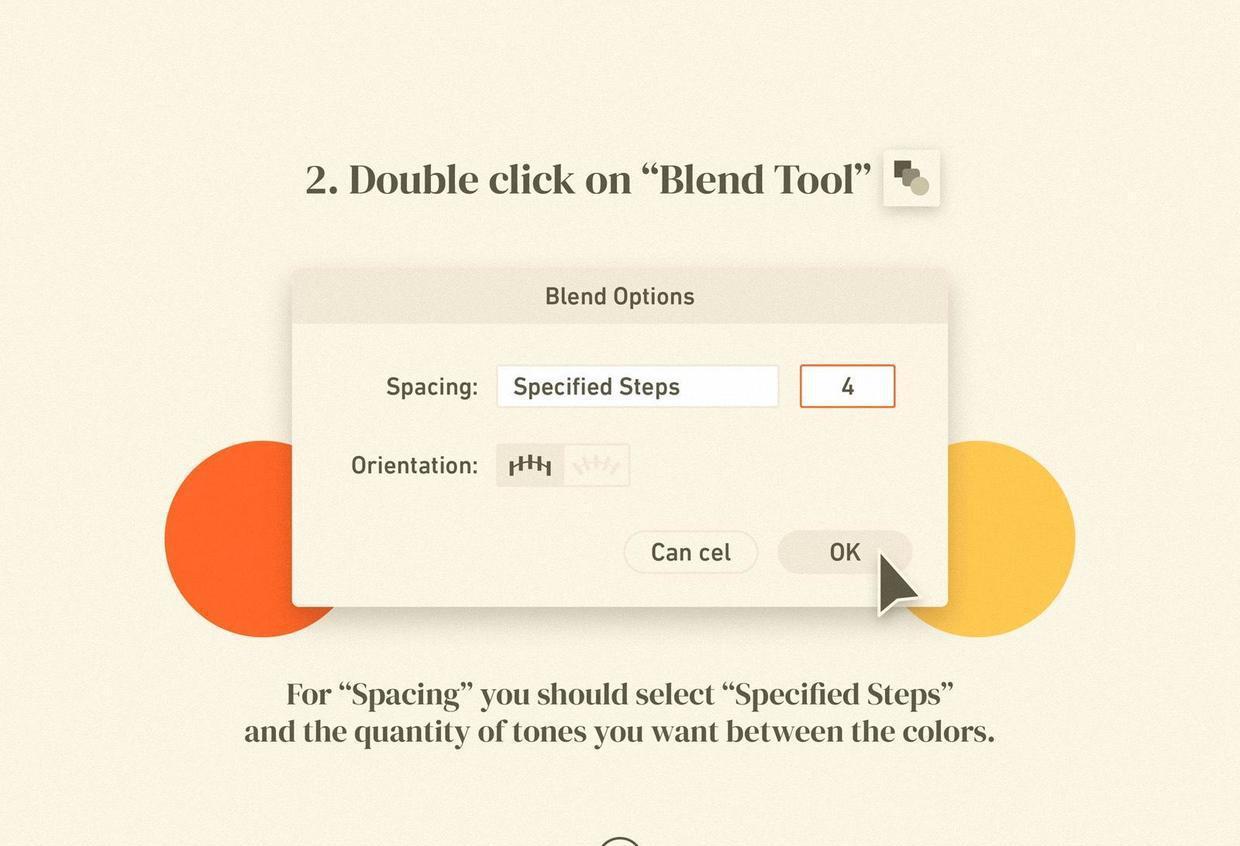
Task: Click the beige circle inside the Blend Tool icon
Action: tap(920, 185)
